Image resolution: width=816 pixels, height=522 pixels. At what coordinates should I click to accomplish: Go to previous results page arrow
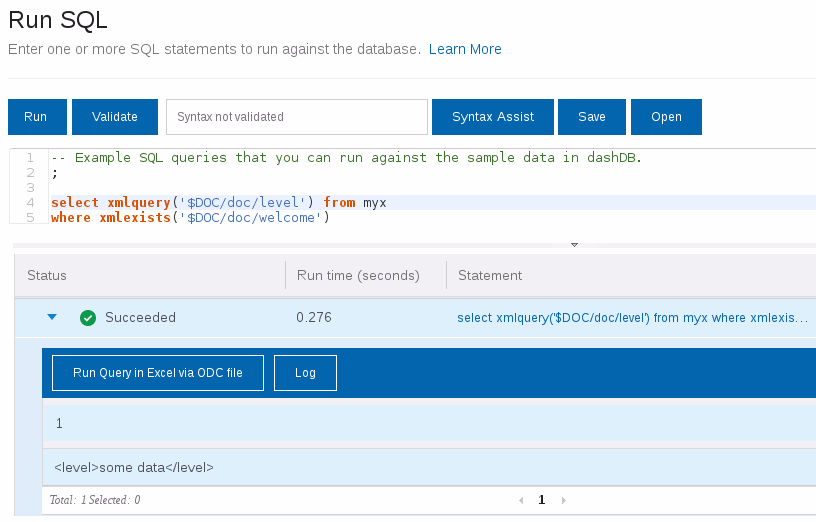[x=520, y=500]
